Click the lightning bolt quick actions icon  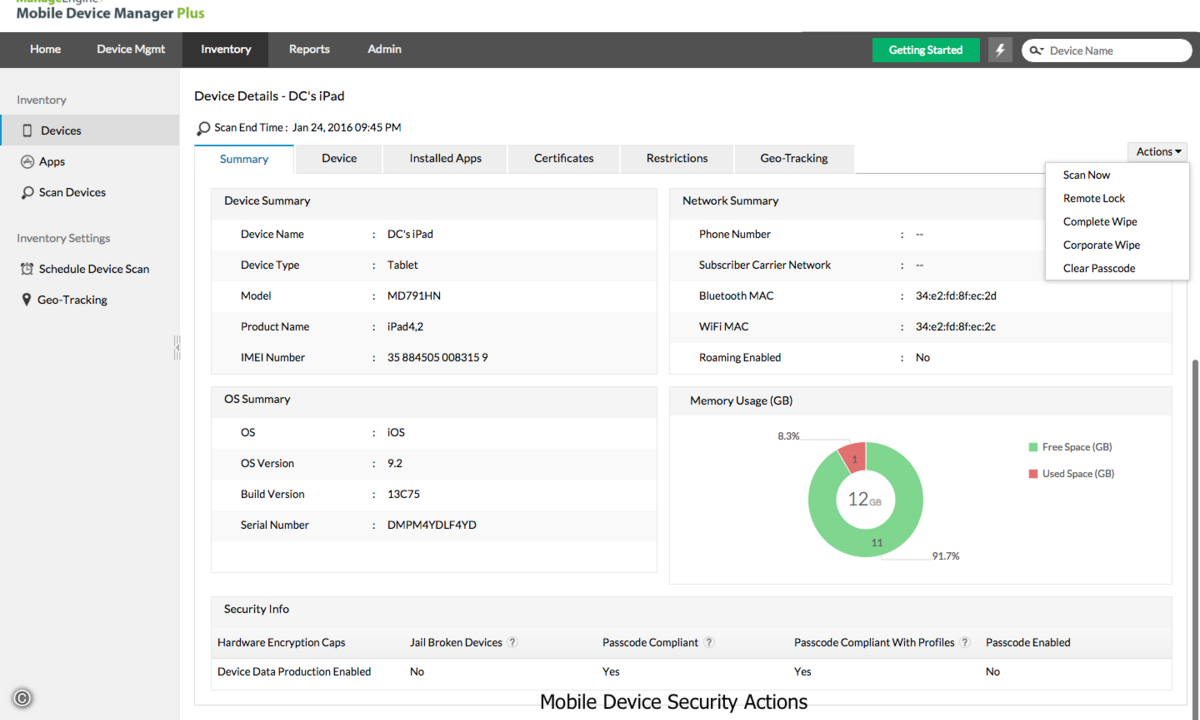1000,50
